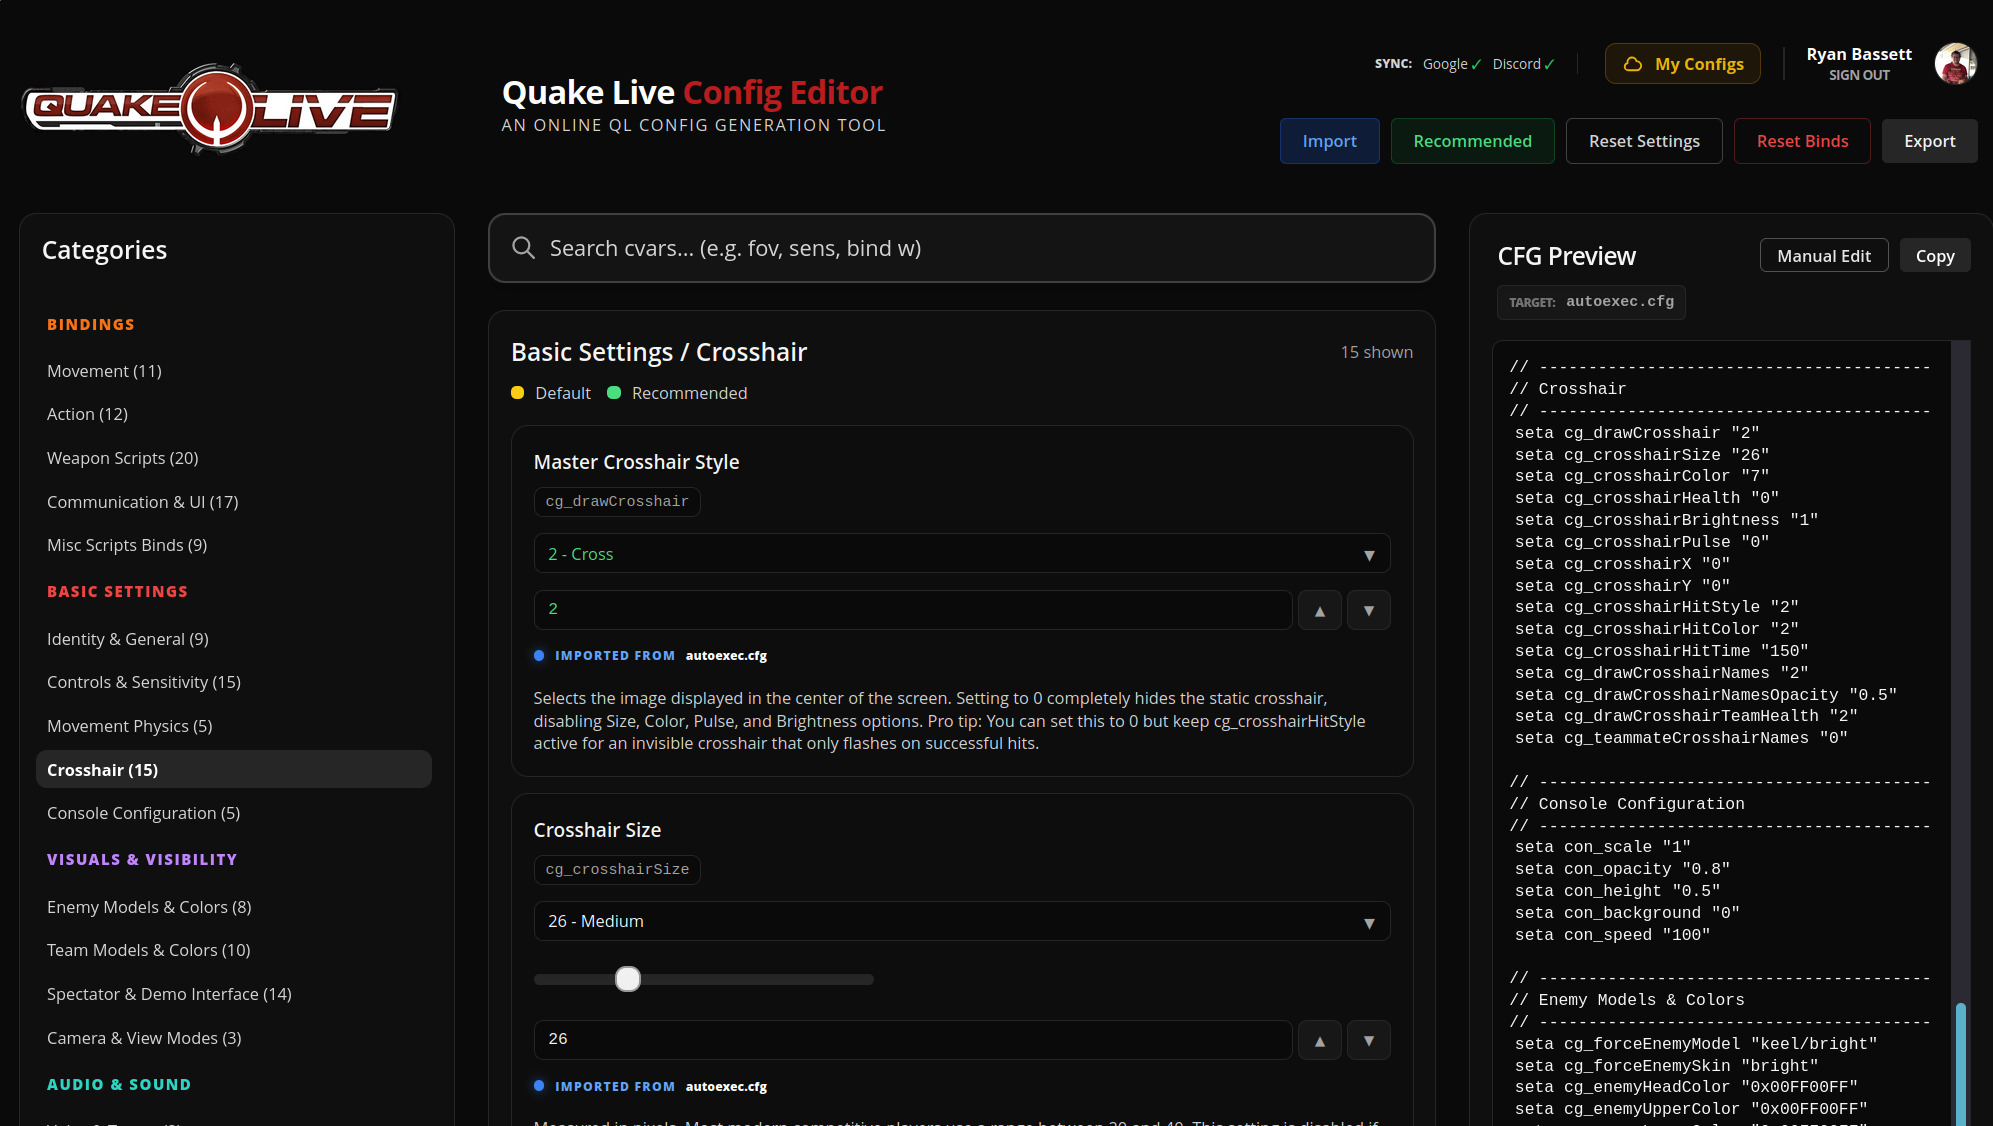Open My Configs
The height and width of the screenshot is (1126, 1993).
click(x=1682, y=64)
